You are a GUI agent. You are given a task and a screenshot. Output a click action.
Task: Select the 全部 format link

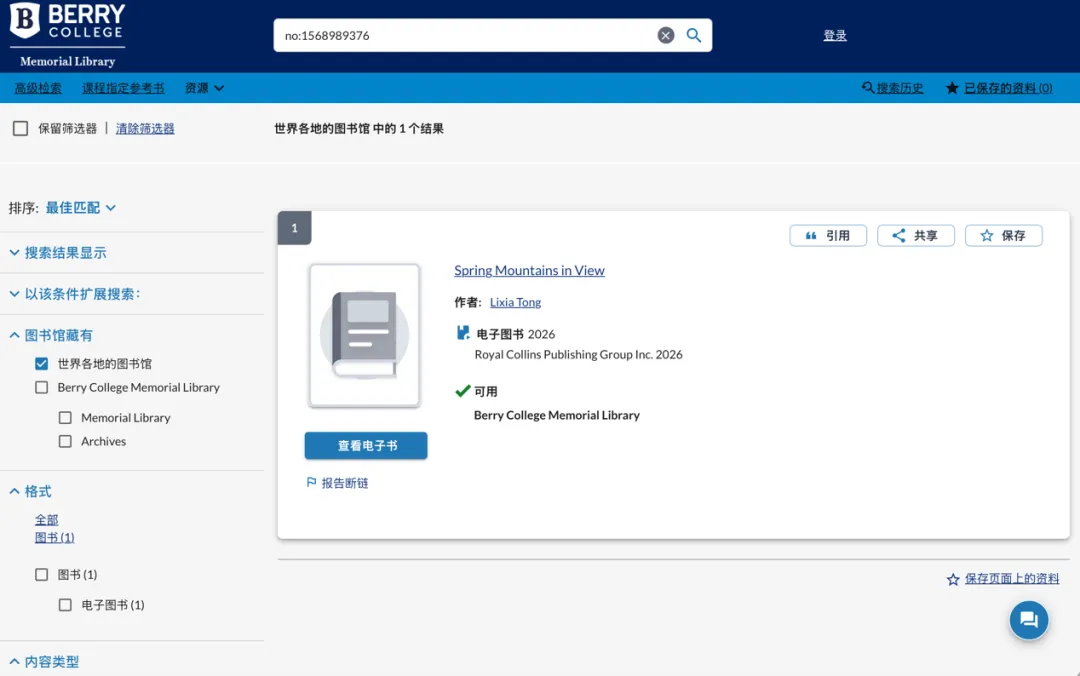coord(47,520)
